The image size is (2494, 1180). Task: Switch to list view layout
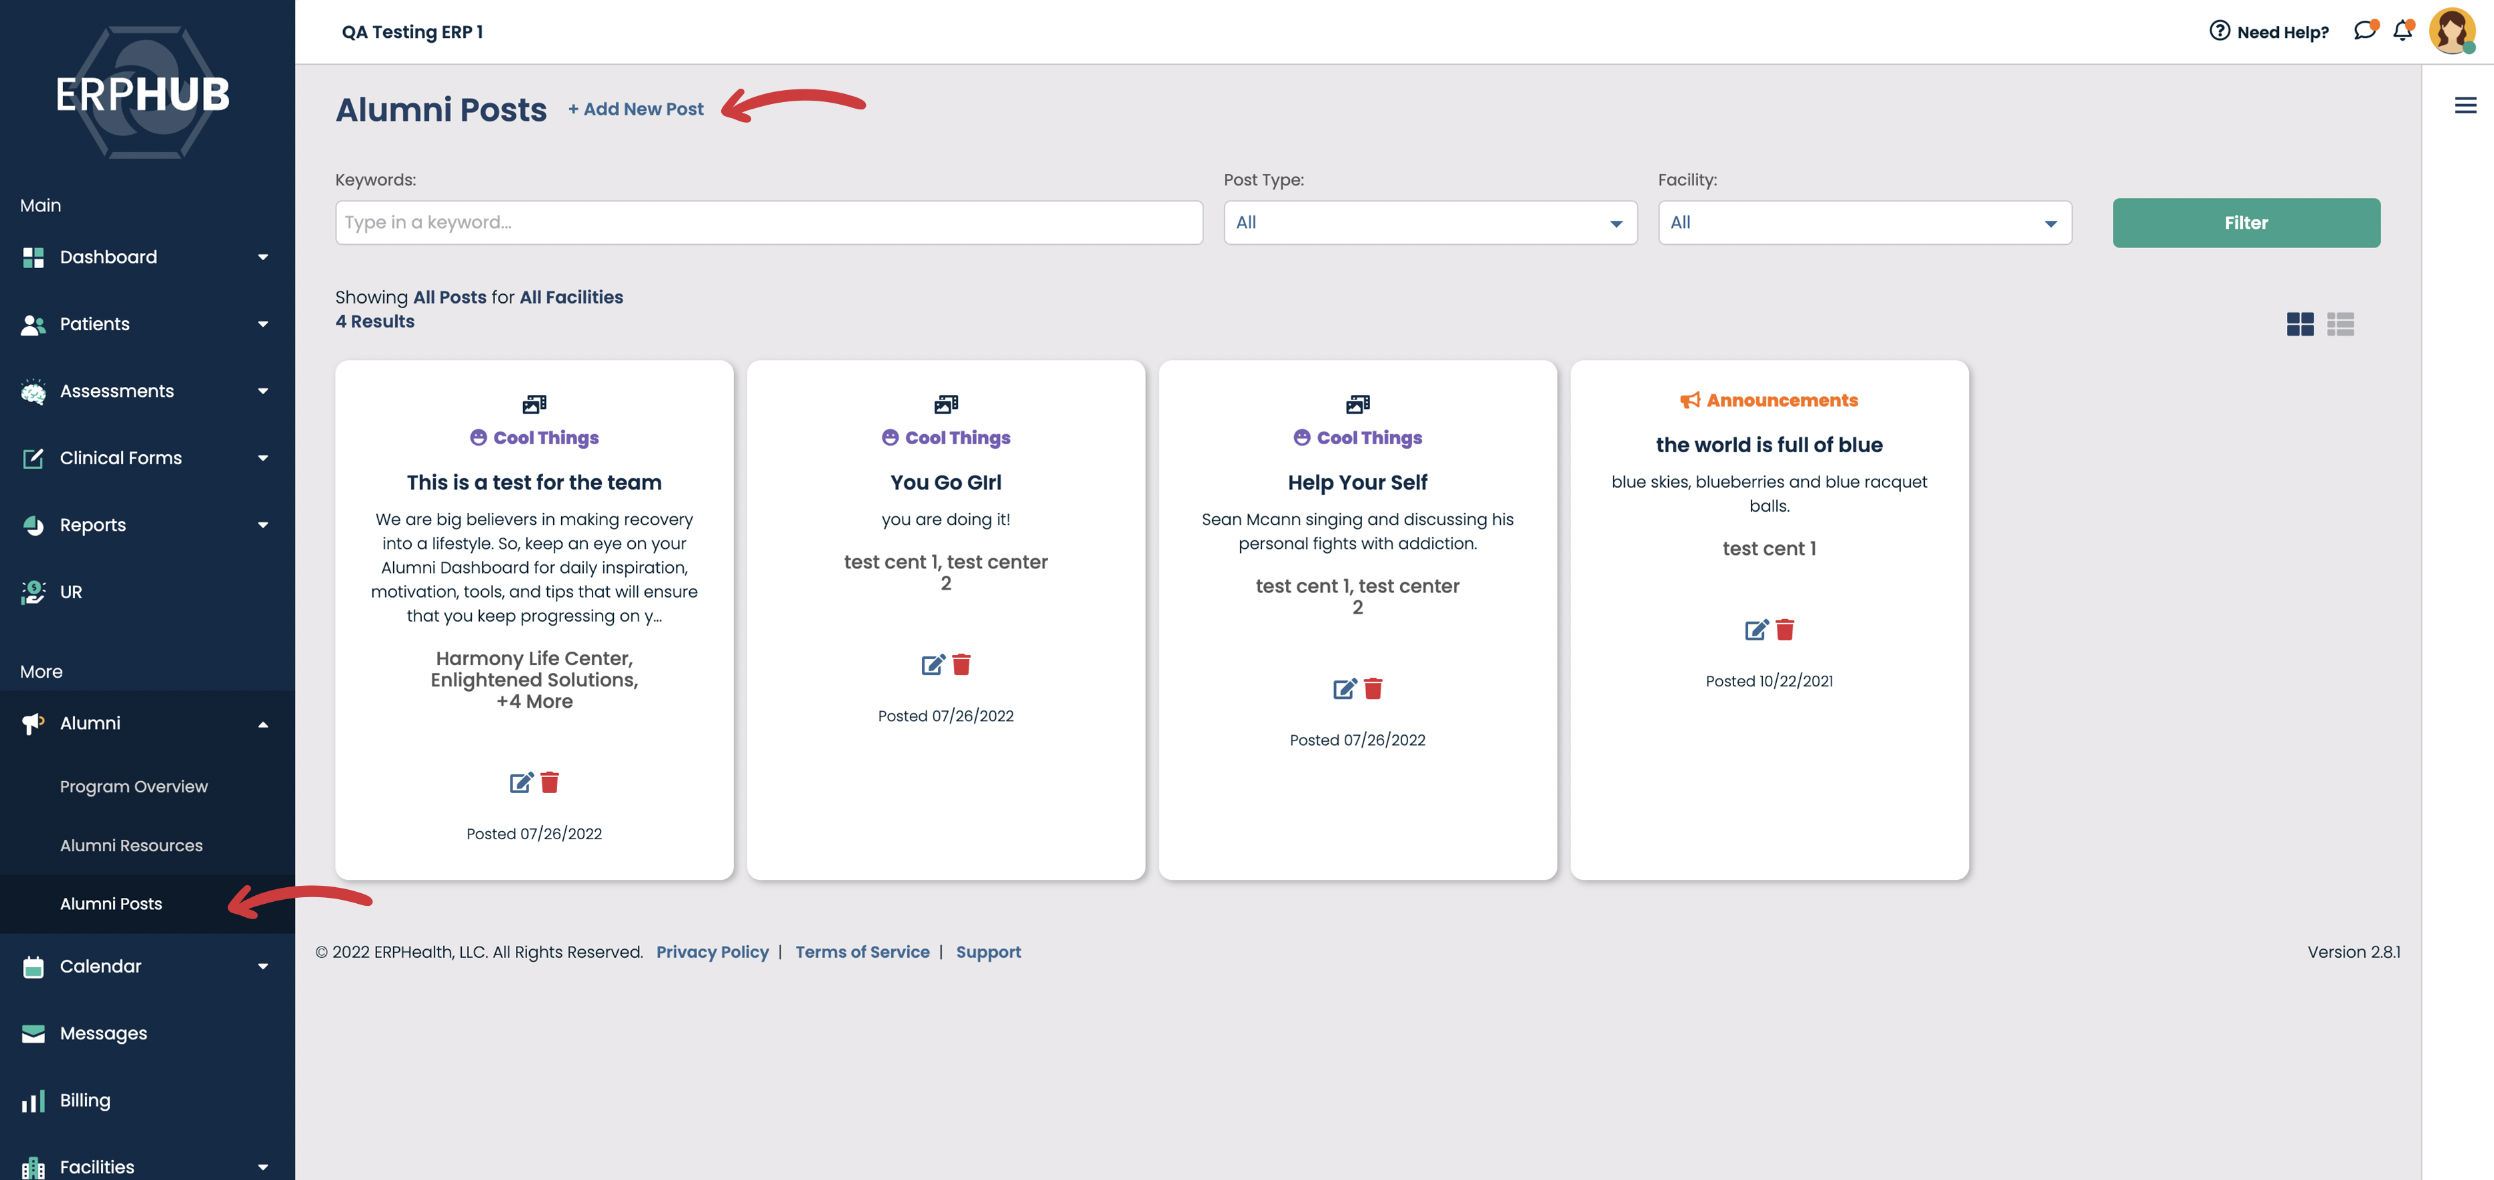tap(2340, 324)
